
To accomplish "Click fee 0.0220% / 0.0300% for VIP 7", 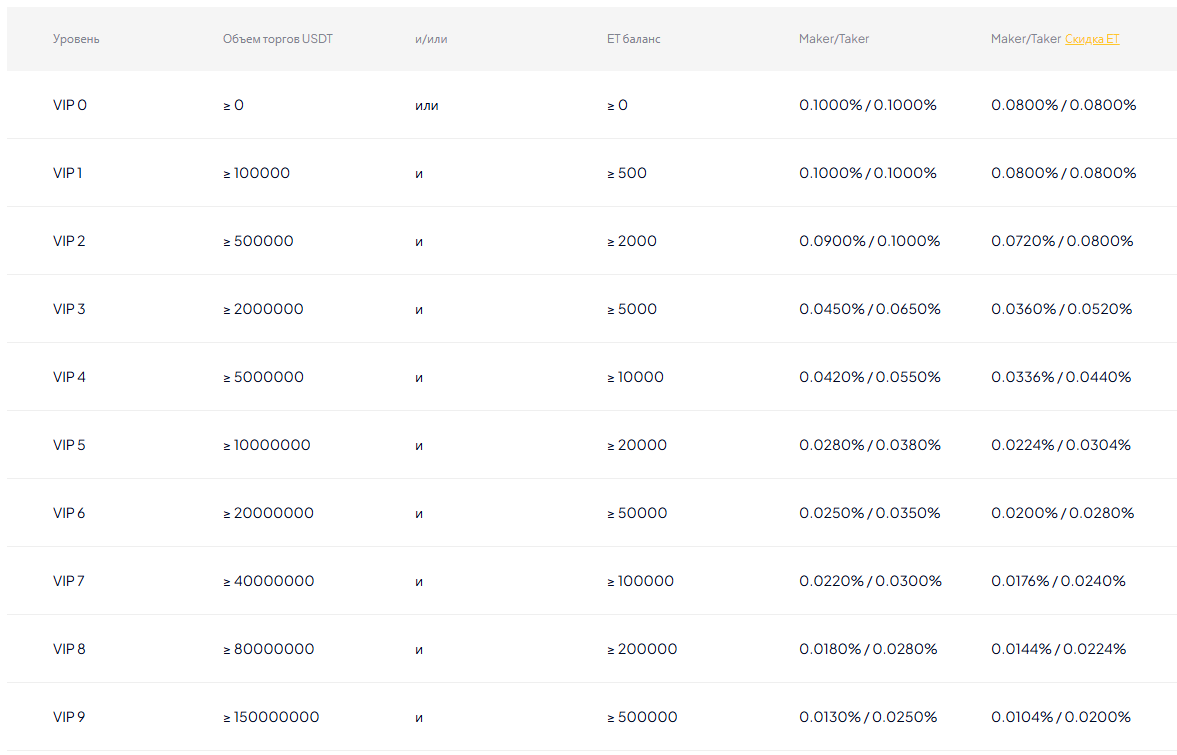I will 870,581.
